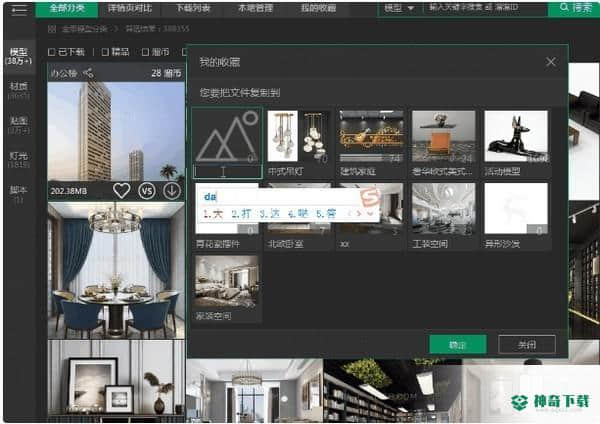The image size is (600, 424).
Task: Select the 活动模型 collection folder
Action: coord(516,144)
